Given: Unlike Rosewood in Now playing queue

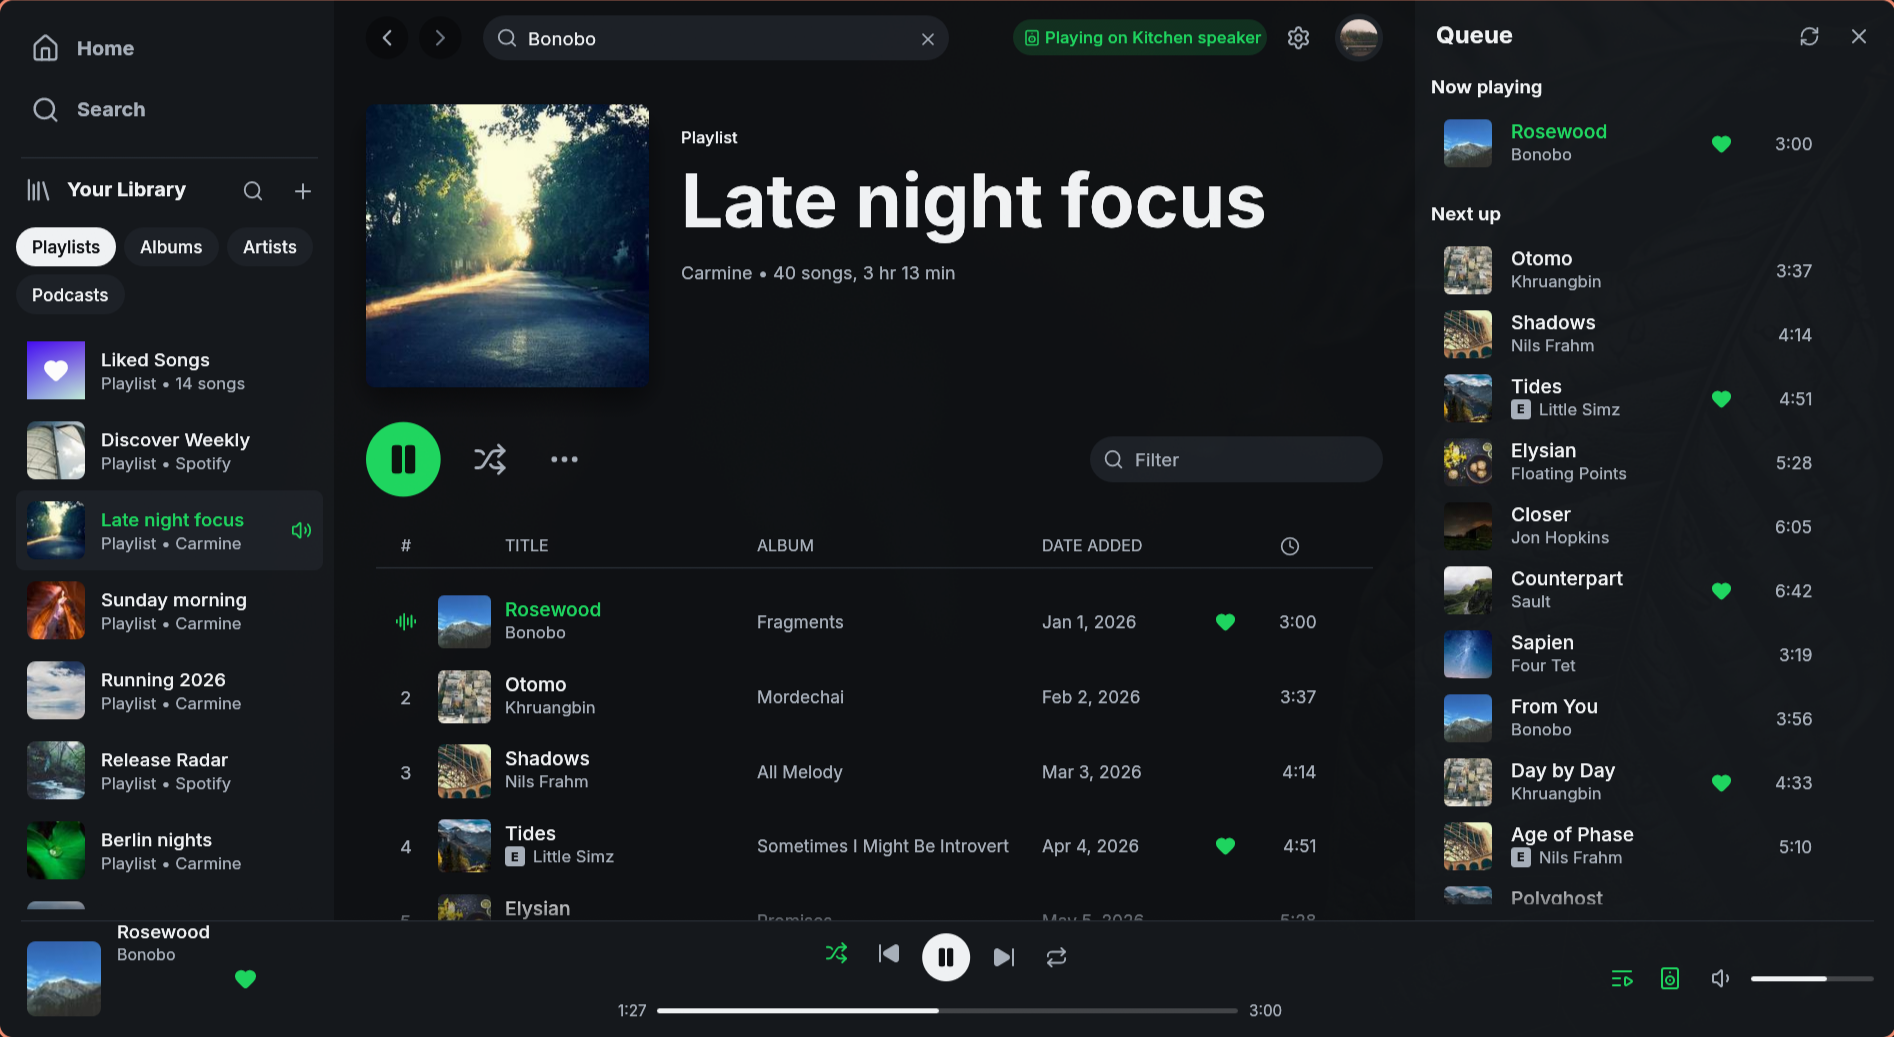Looking at the screenshot, I should point(1721,144).
